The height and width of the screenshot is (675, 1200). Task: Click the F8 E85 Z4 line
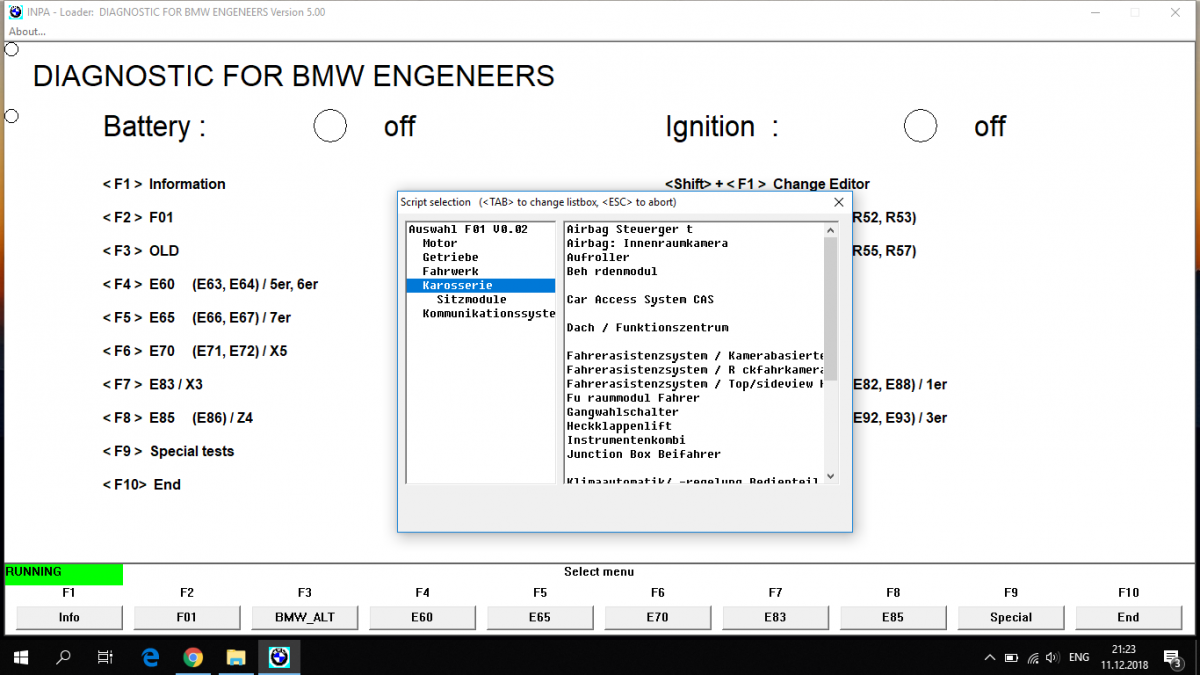[178, 418]
